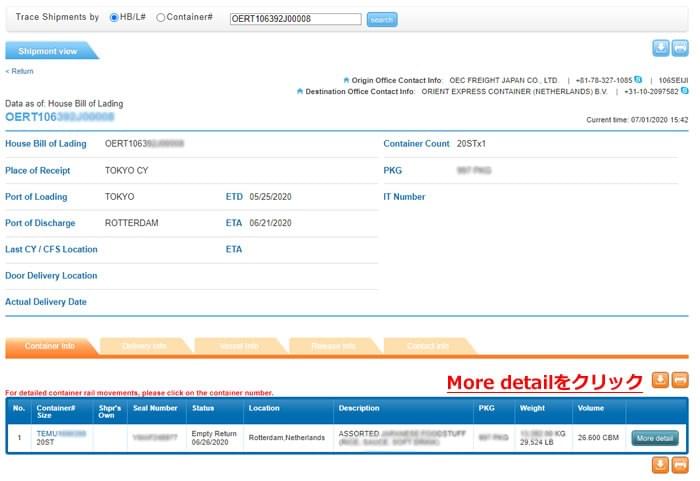The image size is (700, 481).
Task: Click the More detail button
Action: pyautogui.click(x=655, y=438)
